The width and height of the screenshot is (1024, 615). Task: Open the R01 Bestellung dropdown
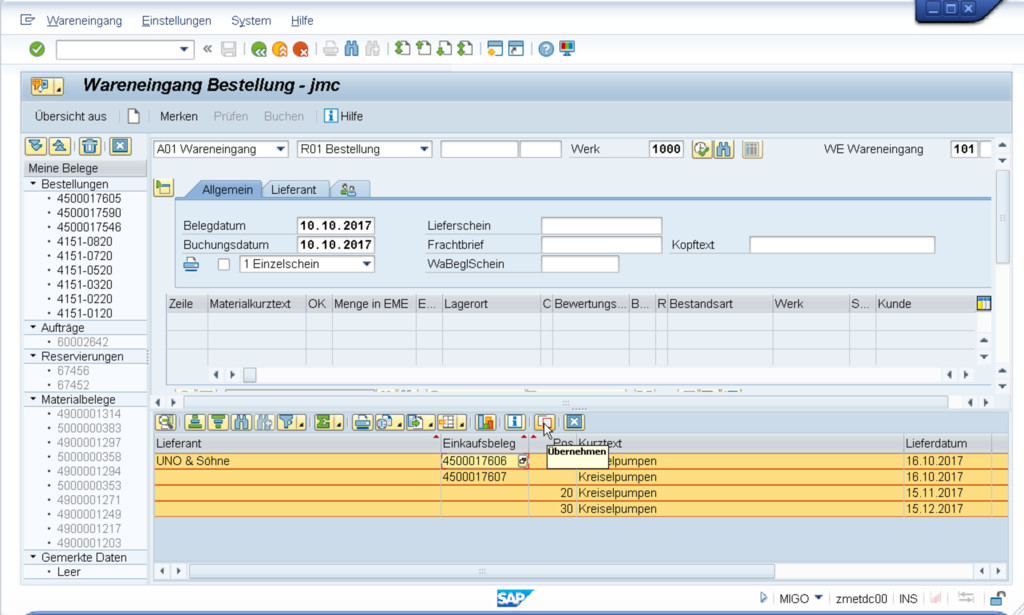(424, 149)
